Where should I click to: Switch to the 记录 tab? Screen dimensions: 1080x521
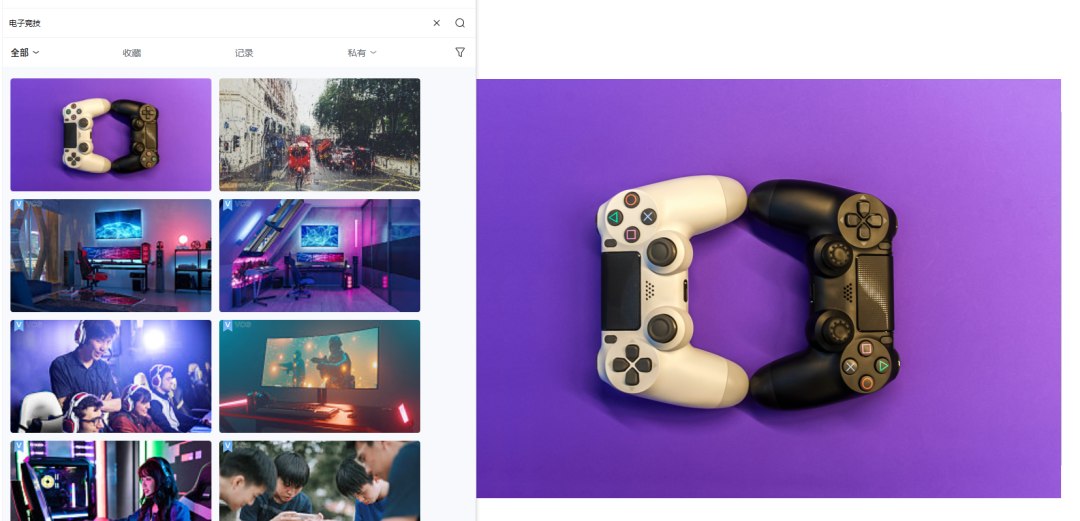click(244, 53)
